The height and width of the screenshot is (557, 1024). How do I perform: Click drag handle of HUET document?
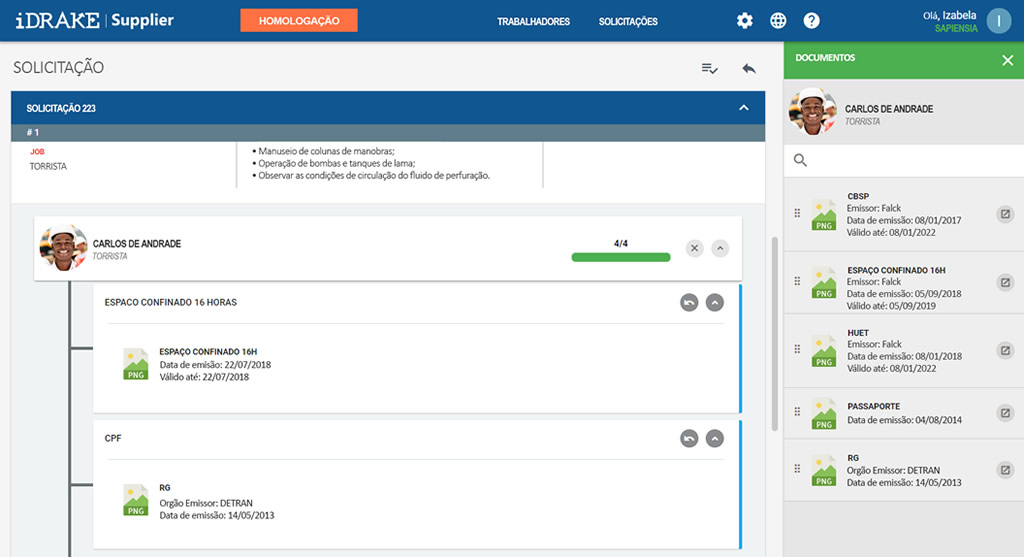pos(797,349)
